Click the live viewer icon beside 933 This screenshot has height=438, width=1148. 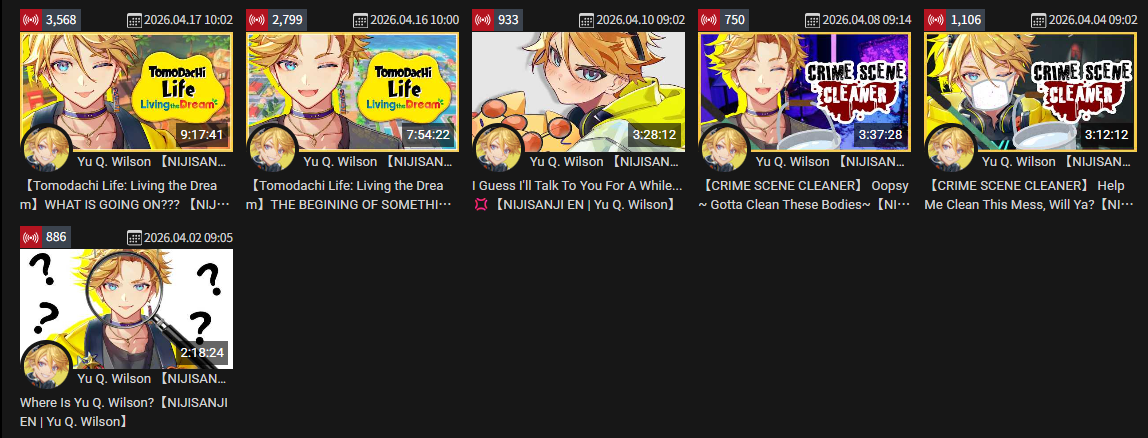click(482, 20)
